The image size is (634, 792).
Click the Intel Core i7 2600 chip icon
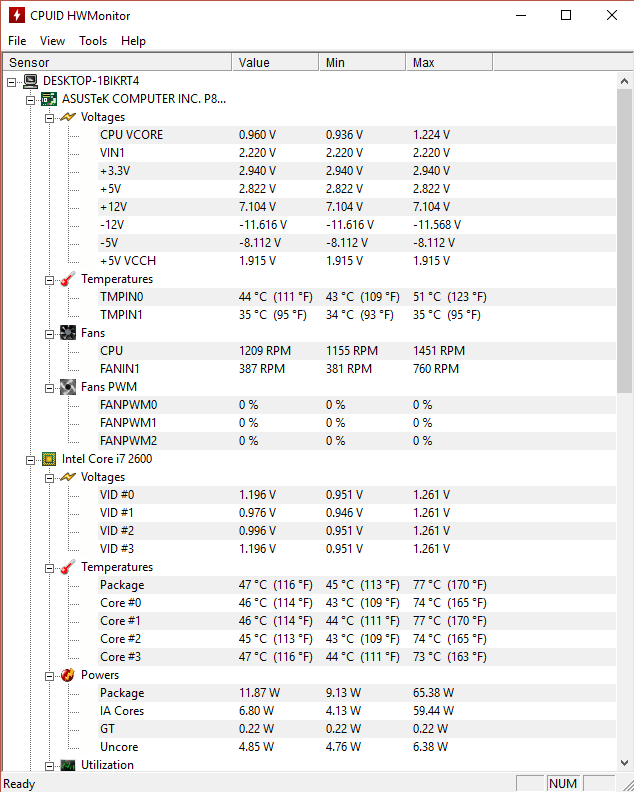pyautogui.click(x=49, y=459)
